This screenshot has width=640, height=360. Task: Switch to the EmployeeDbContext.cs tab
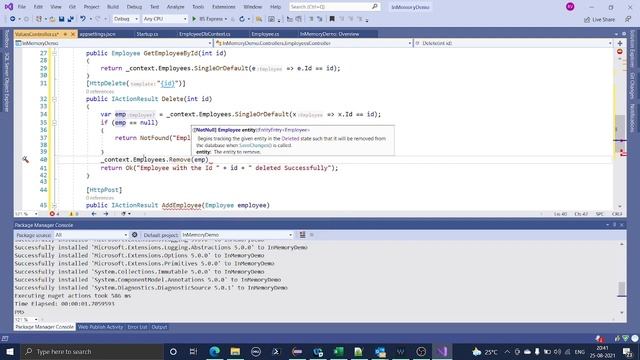click(205, 34)
